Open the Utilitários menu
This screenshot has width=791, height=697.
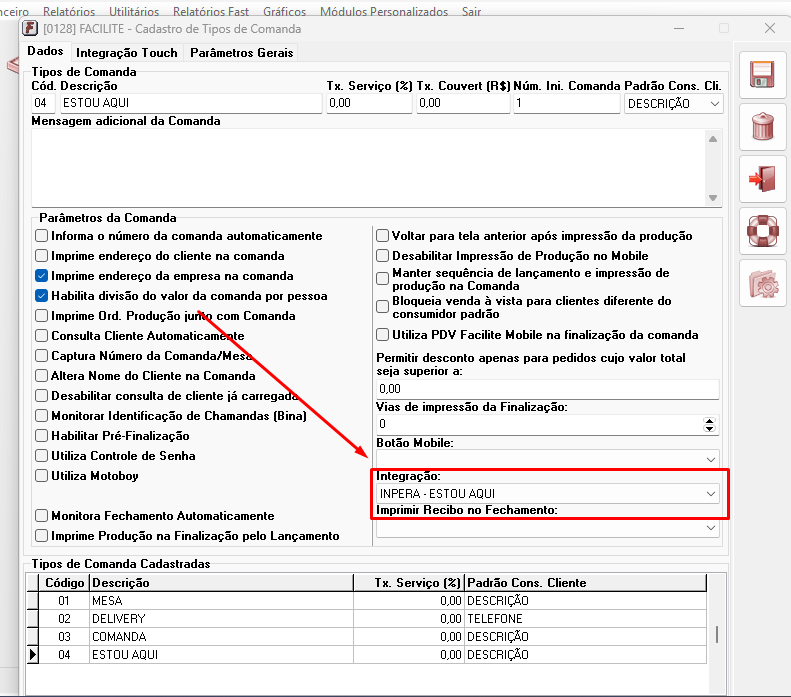click(x=134, y=11)
